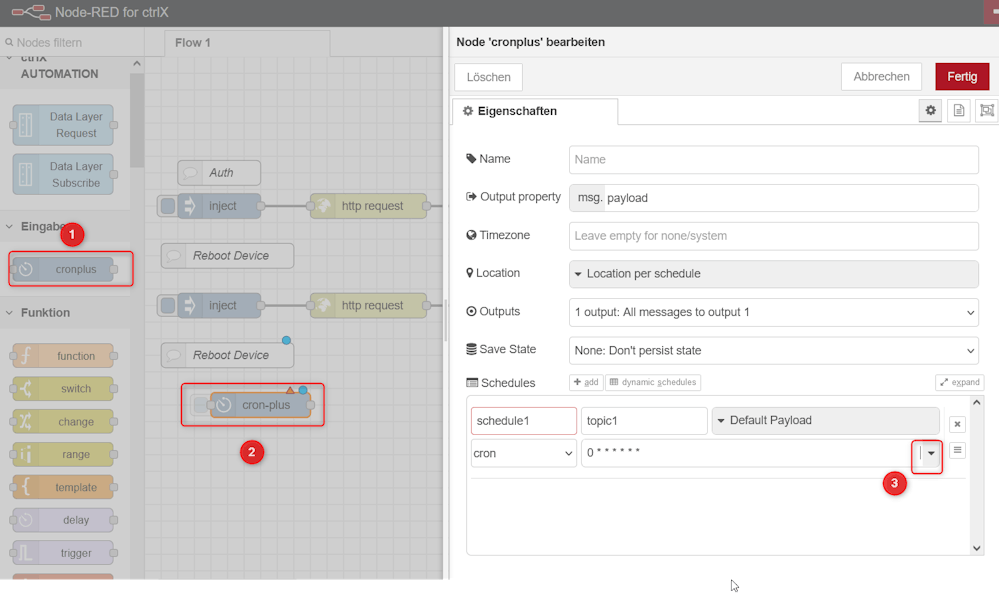Select the function node in the palette
This screenshot has width=999, height=604.
click(x=63, y=356)
